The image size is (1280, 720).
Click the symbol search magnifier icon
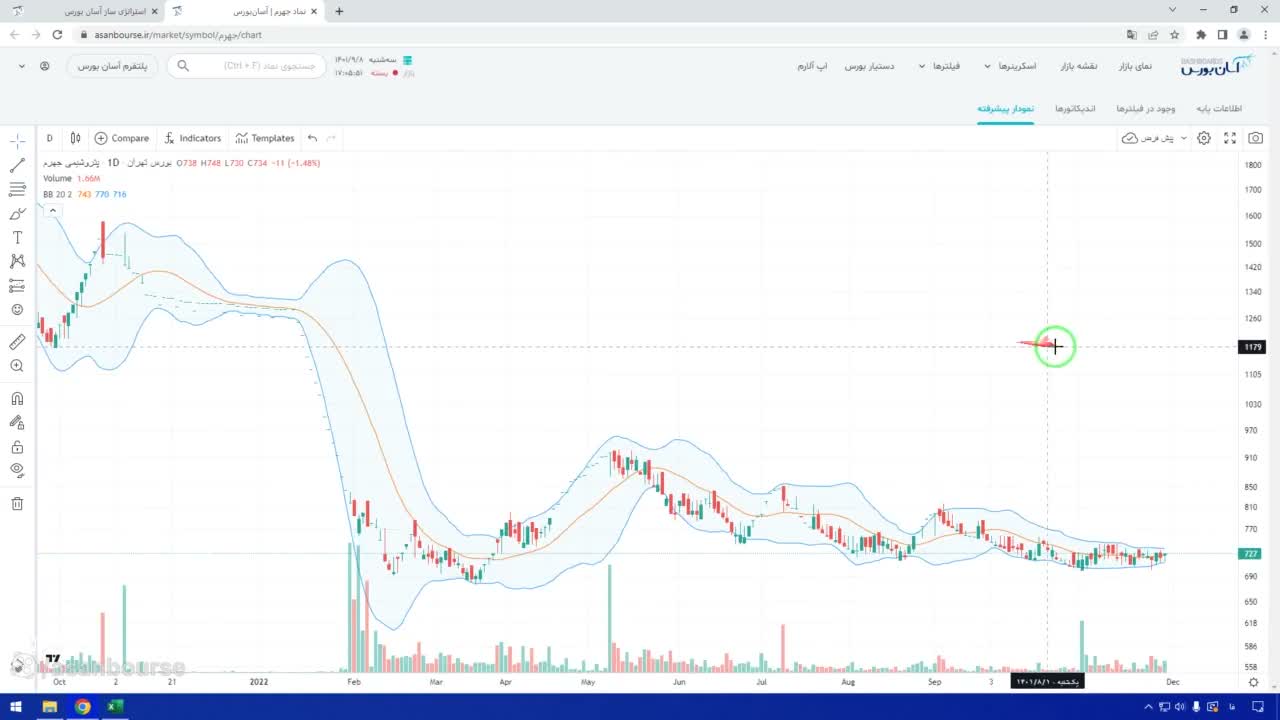[183, 66]
